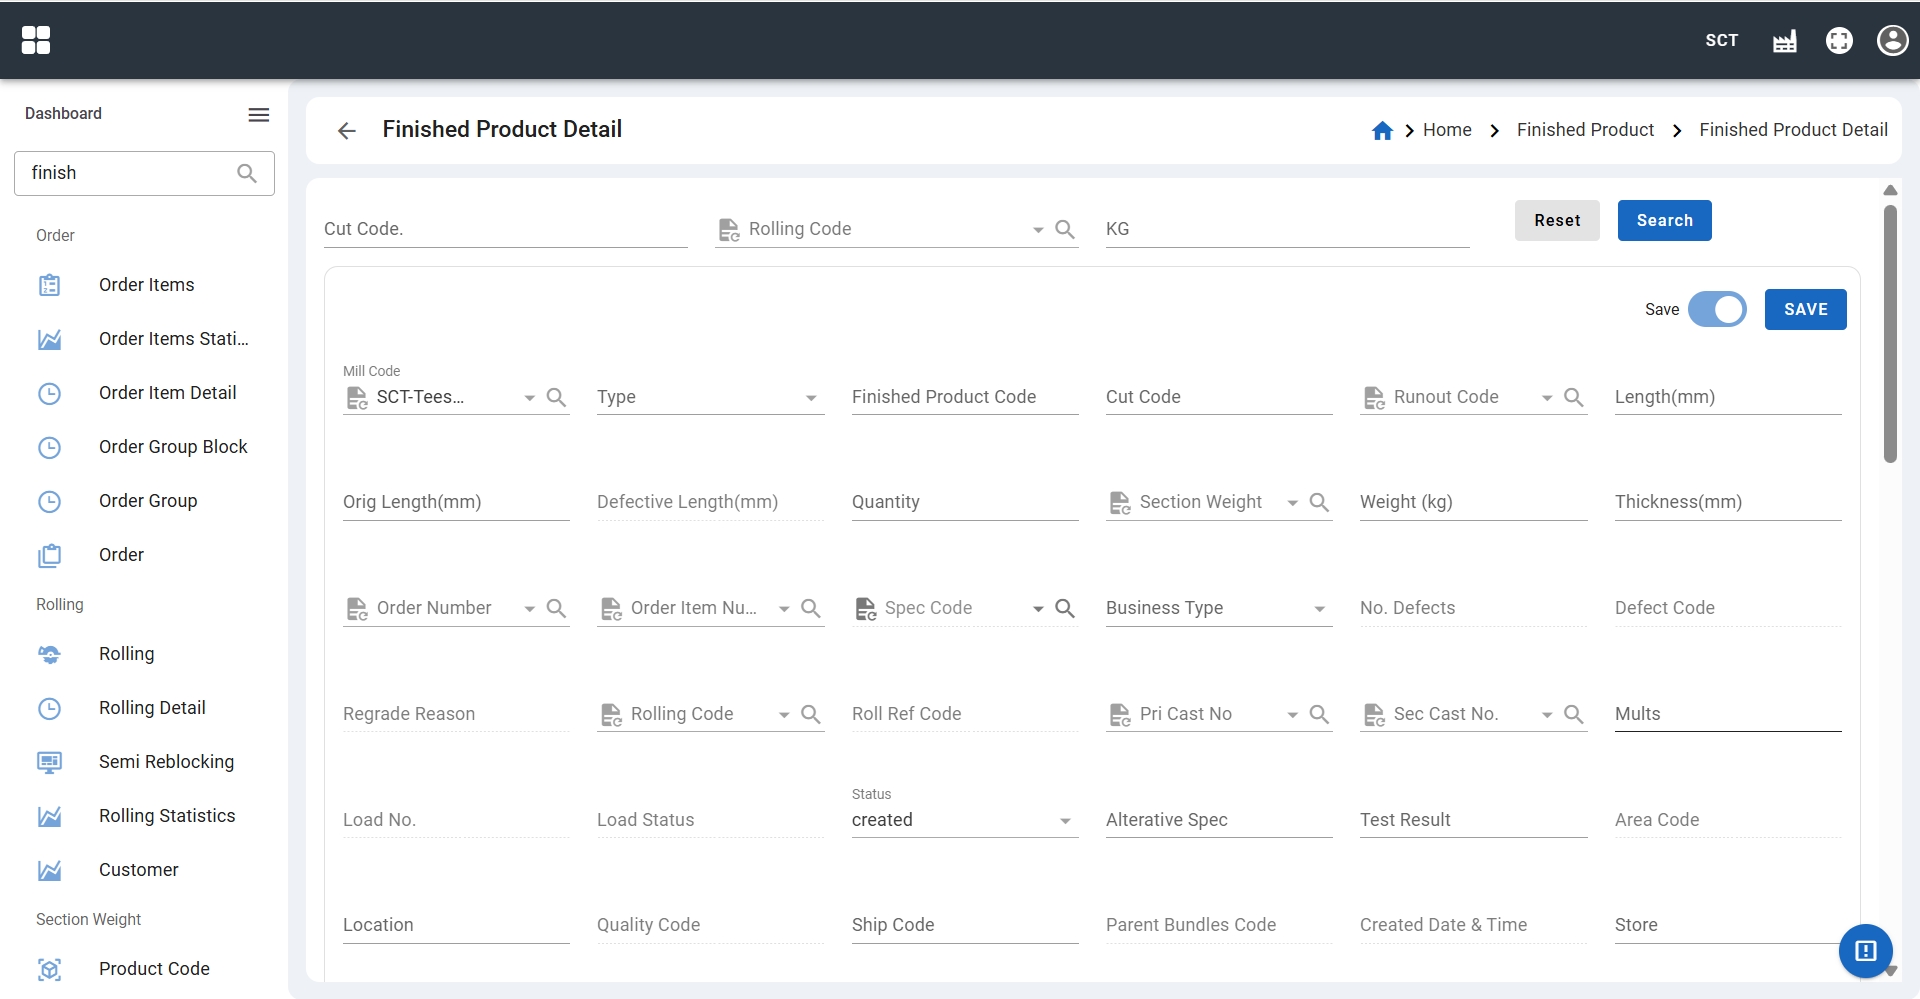Expand the Section Weight dropdown arrow
The width and height of the screenshot is (1920, 999).
(x=1293, y=503)
